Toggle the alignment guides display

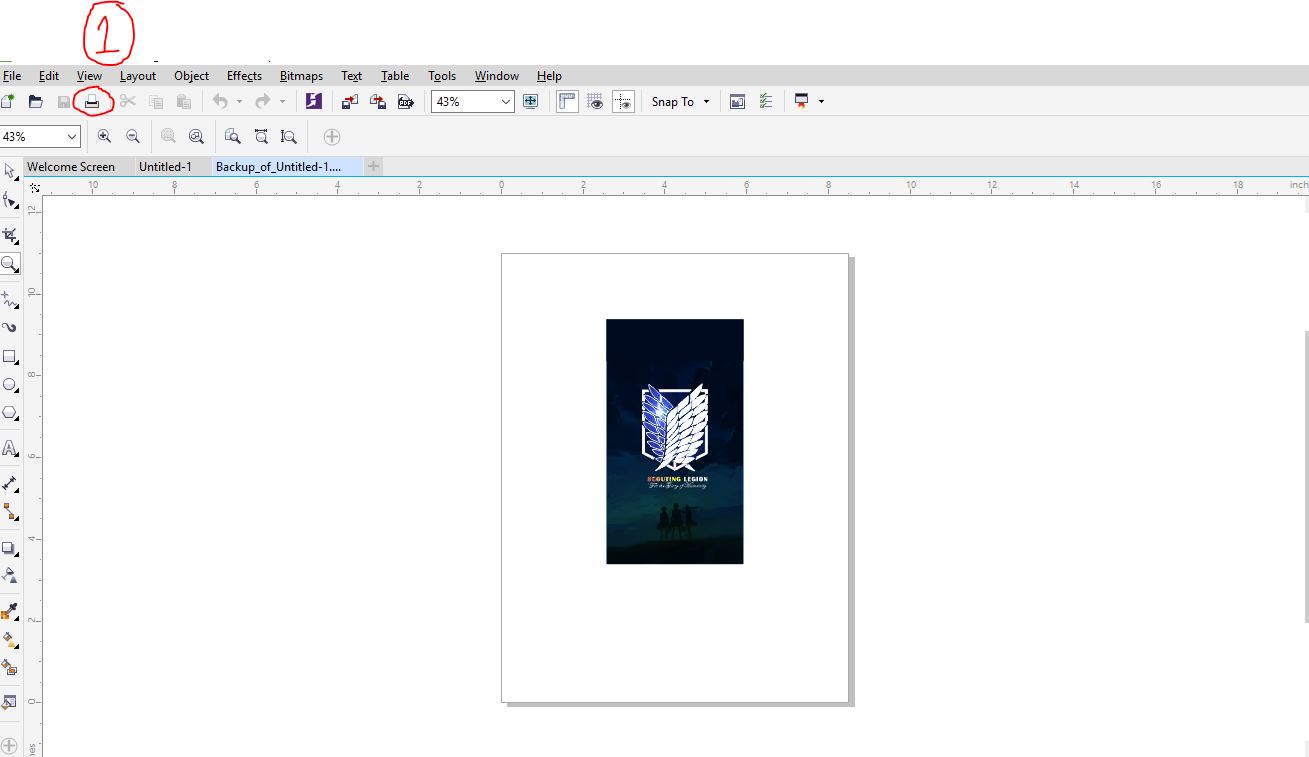[623, 101]
